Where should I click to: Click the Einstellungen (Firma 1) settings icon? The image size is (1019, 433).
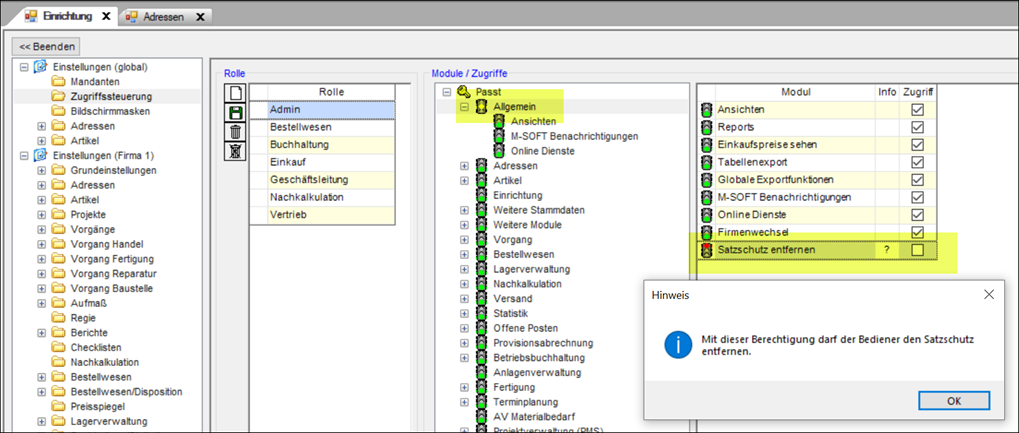click(x=41, y=155)
